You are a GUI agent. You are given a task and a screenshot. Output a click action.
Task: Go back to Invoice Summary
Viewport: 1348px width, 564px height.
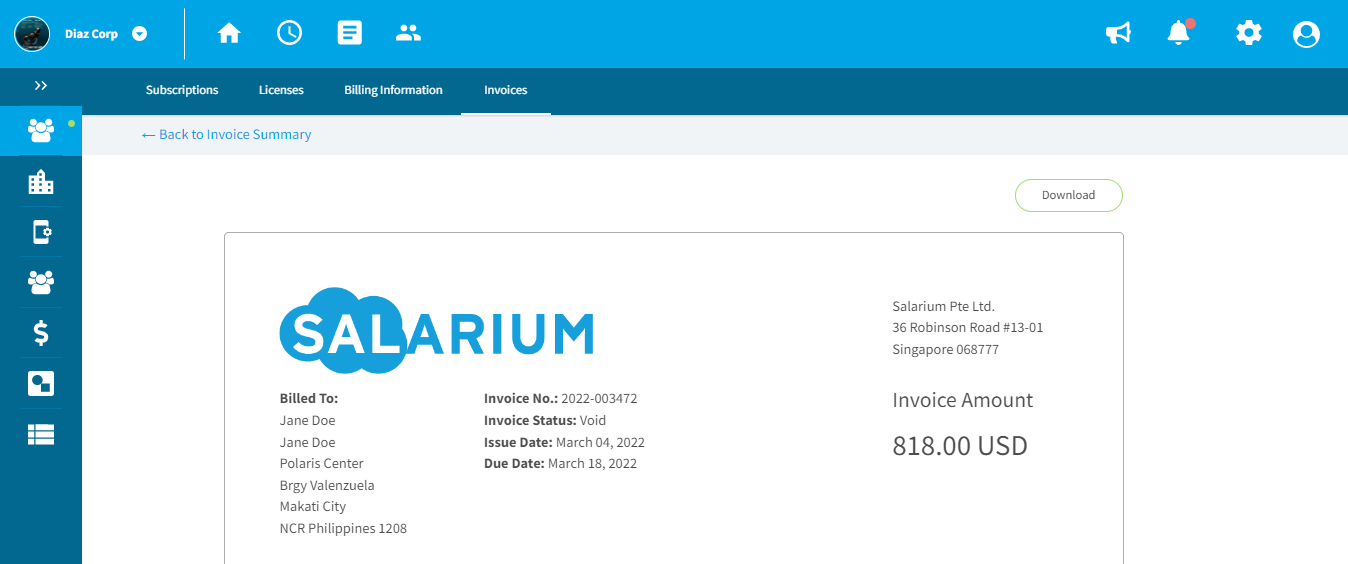tap(226, 134)
